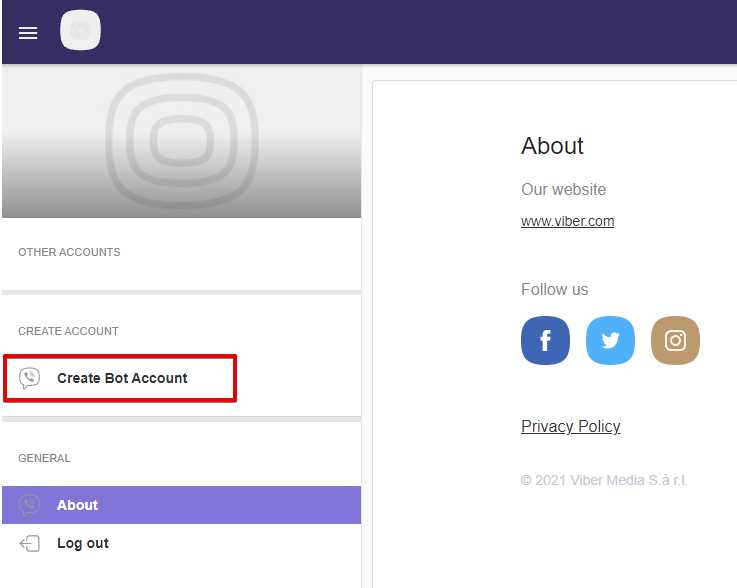737x588 pixels.
Task: Click the log out arrow icon
Action: [30, 543]
